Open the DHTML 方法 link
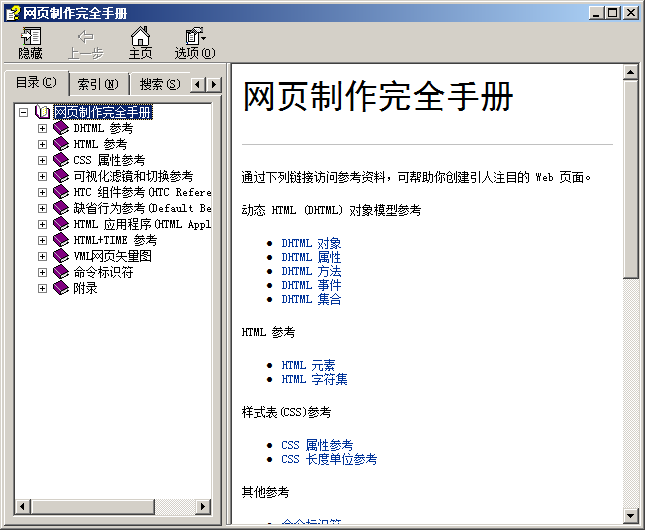Screen dimensions: 645x530 (x=311, y=271)
